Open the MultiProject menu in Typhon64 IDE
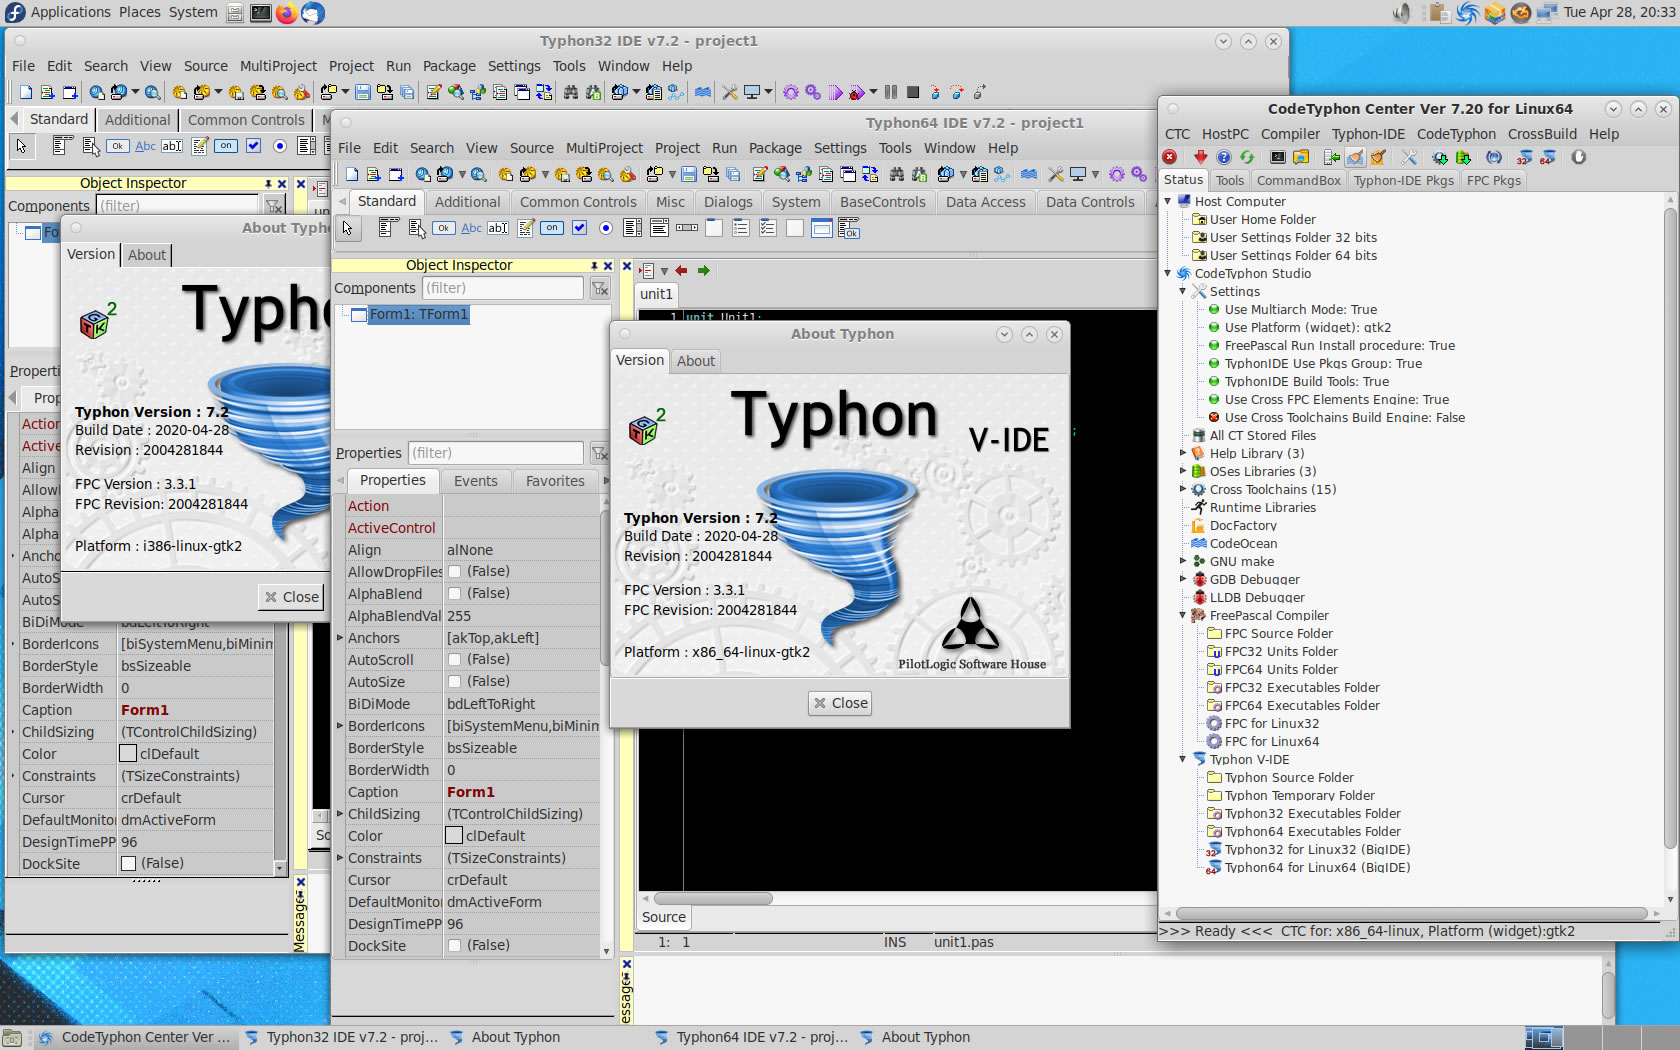Image resolution: width=1680 pixels, height=1050 pixels. [x=604, y=148]
